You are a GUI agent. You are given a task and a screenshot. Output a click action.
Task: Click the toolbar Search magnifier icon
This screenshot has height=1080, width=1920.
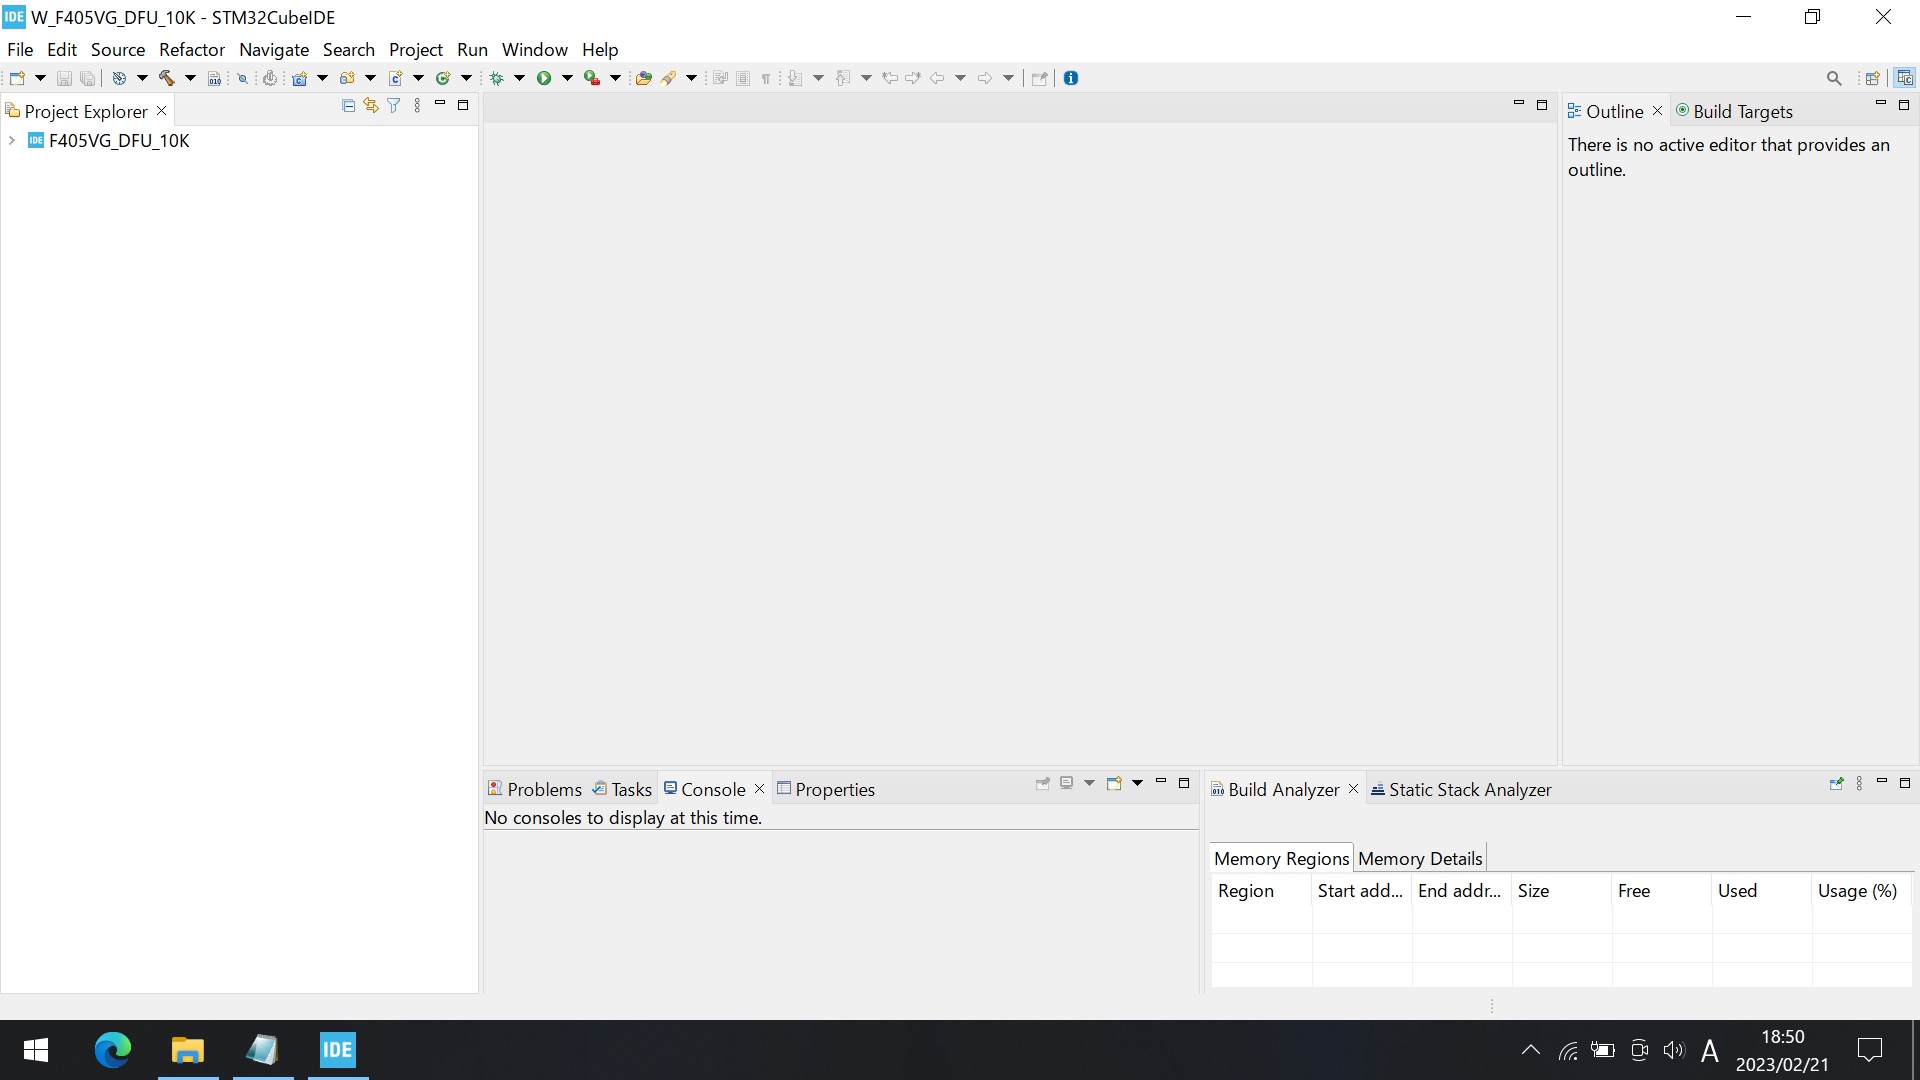(1834, 78)
